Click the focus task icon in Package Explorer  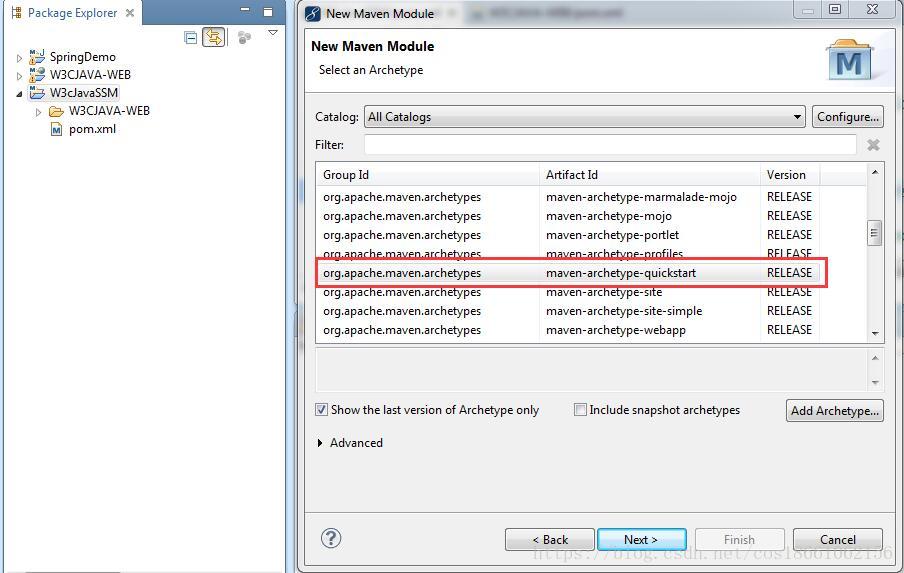coord(244,37)
